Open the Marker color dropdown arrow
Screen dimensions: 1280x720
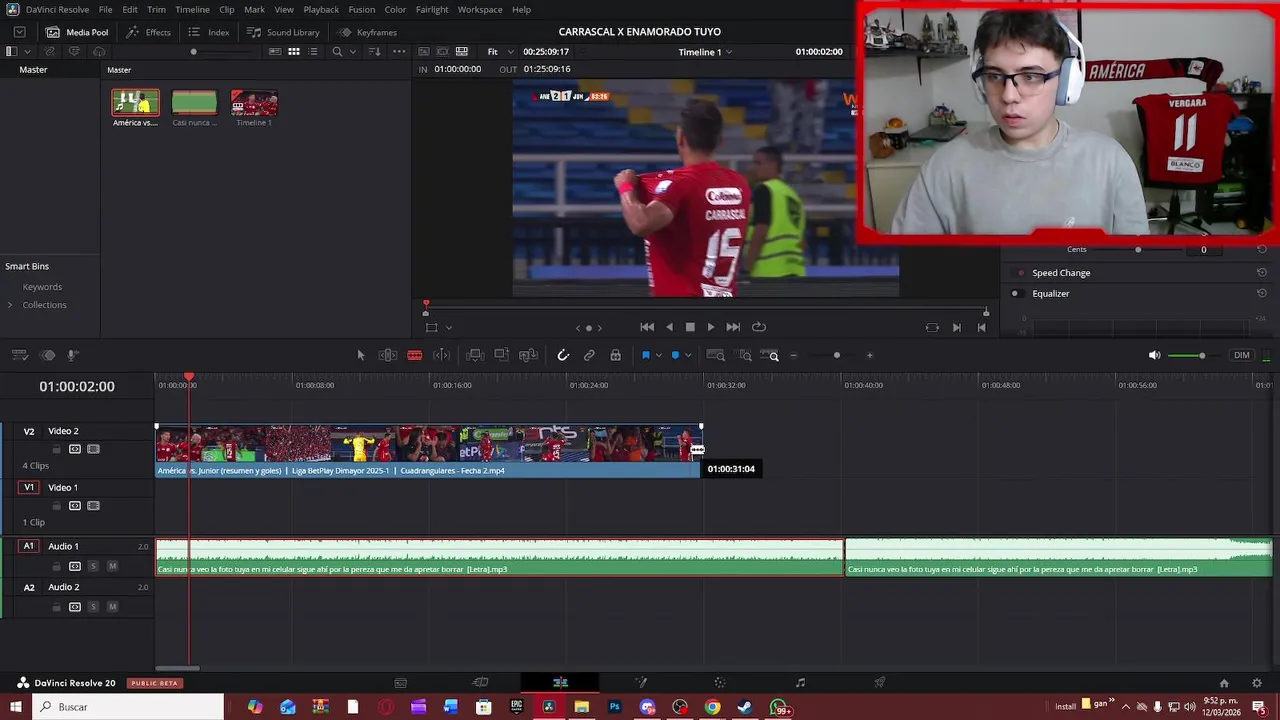coord(688,355)
